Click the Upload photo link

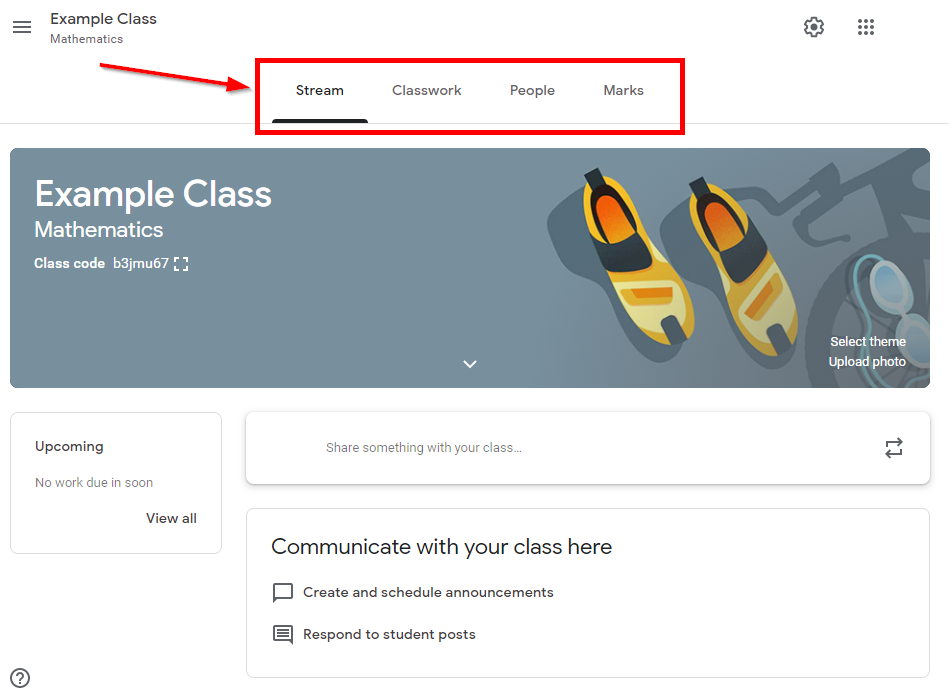[x=867, y=362]
